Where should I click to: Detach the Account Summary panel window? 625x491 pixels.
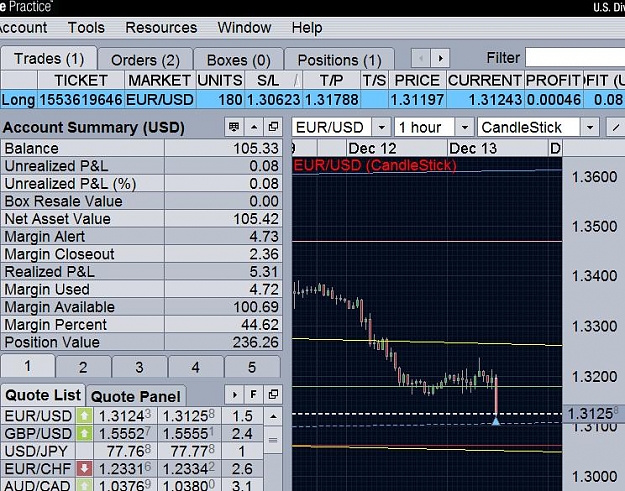273,127
